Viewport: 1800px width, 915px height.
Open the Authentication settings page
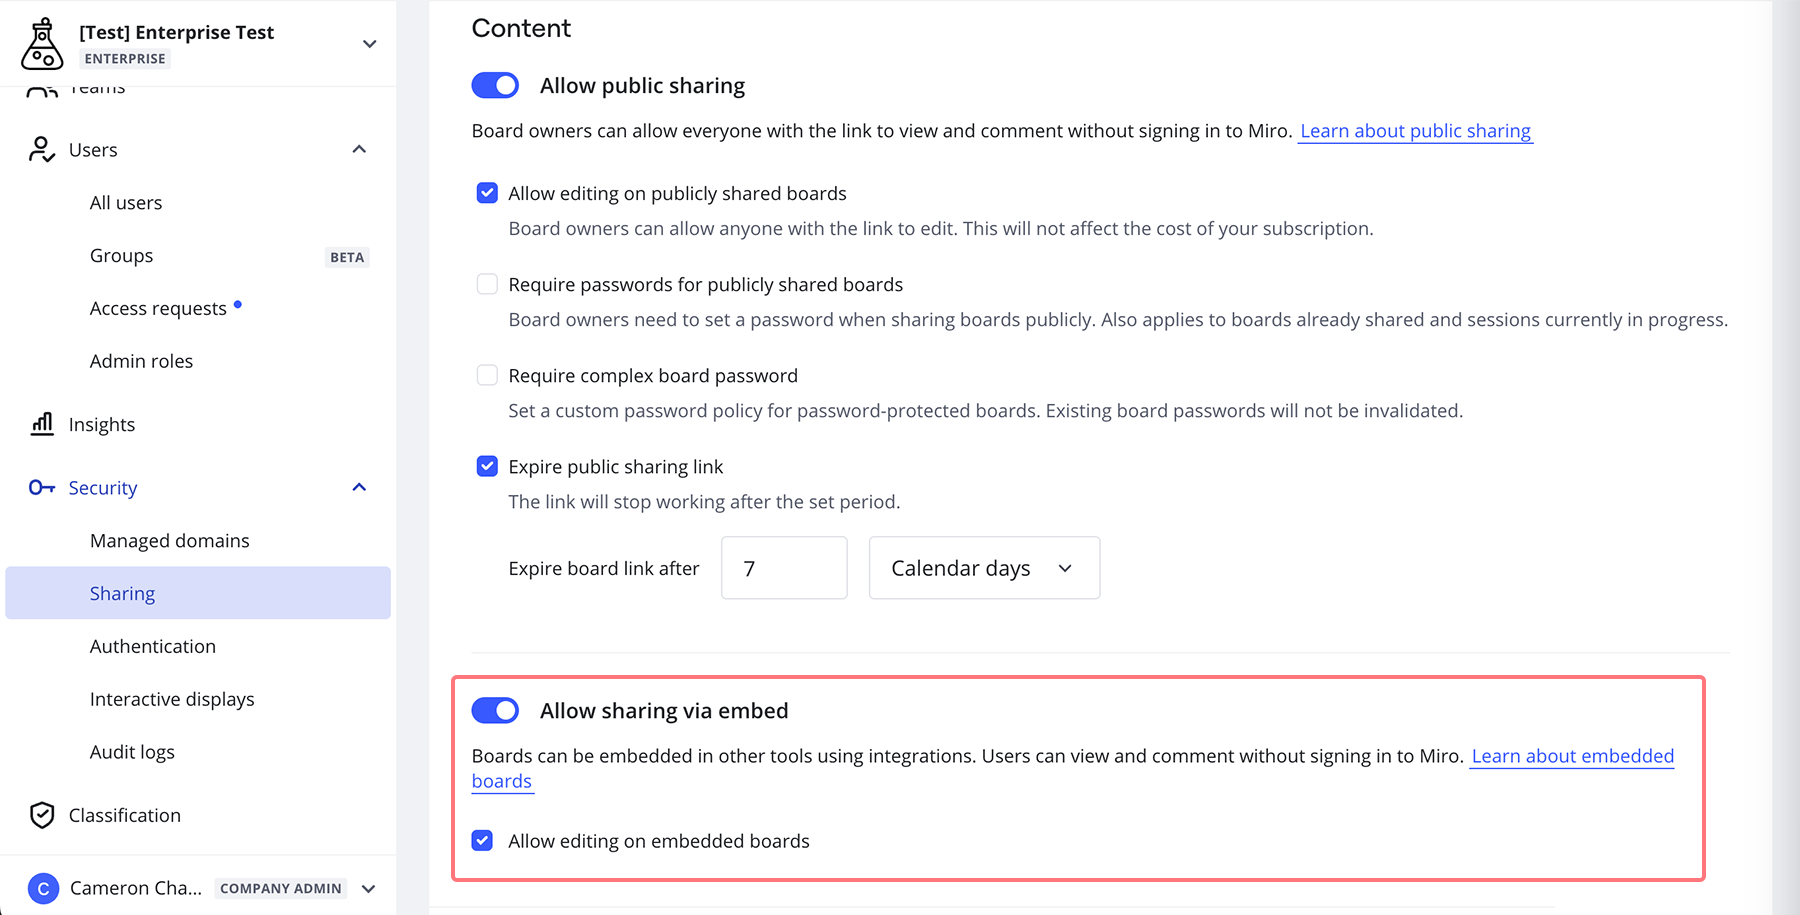point(153,647)
